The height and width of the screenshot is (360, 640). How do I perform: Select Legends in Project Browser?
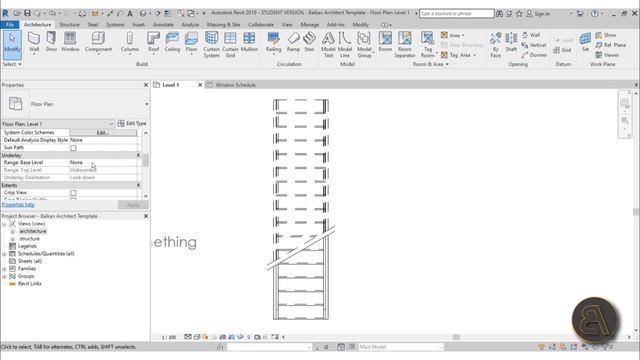(x=27, y=246)
